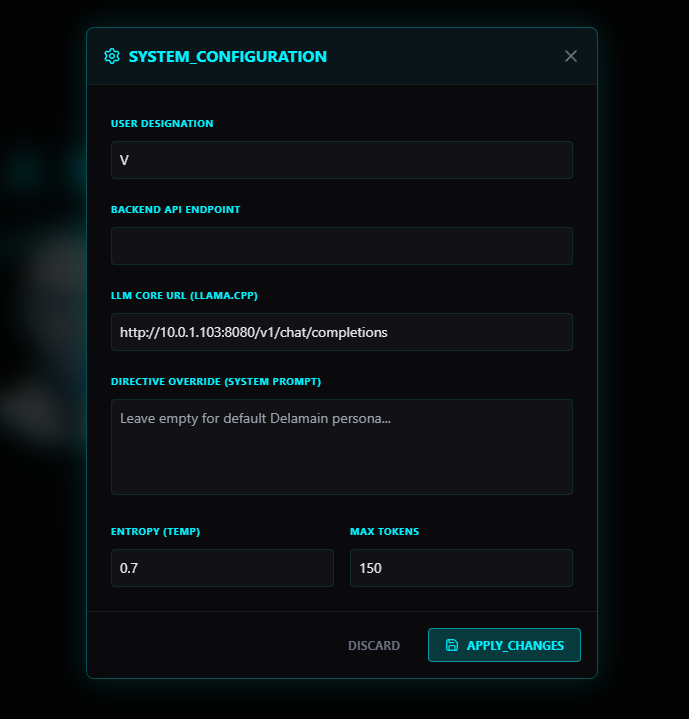
Task: Click the USER DESIGNATION label
Action: 162,123
